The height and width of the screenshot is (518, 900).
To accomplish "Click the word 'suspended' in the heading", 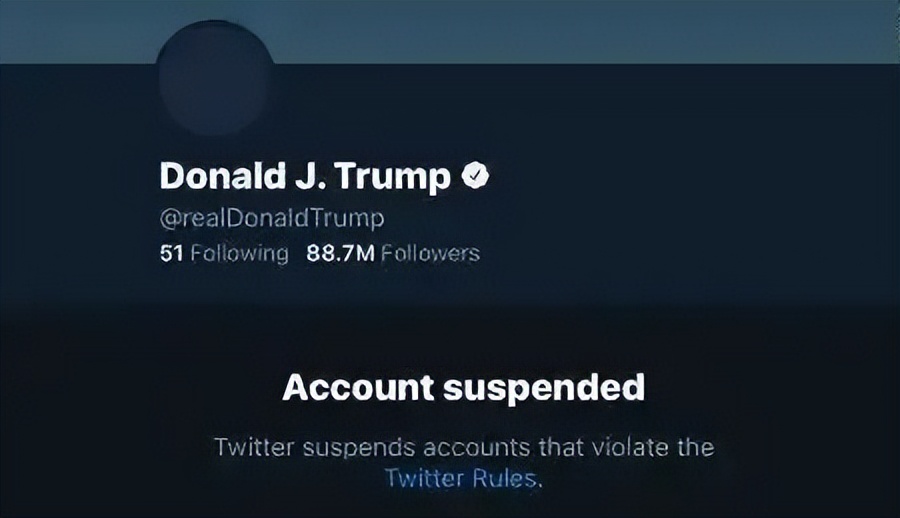I will click(545, 388).
